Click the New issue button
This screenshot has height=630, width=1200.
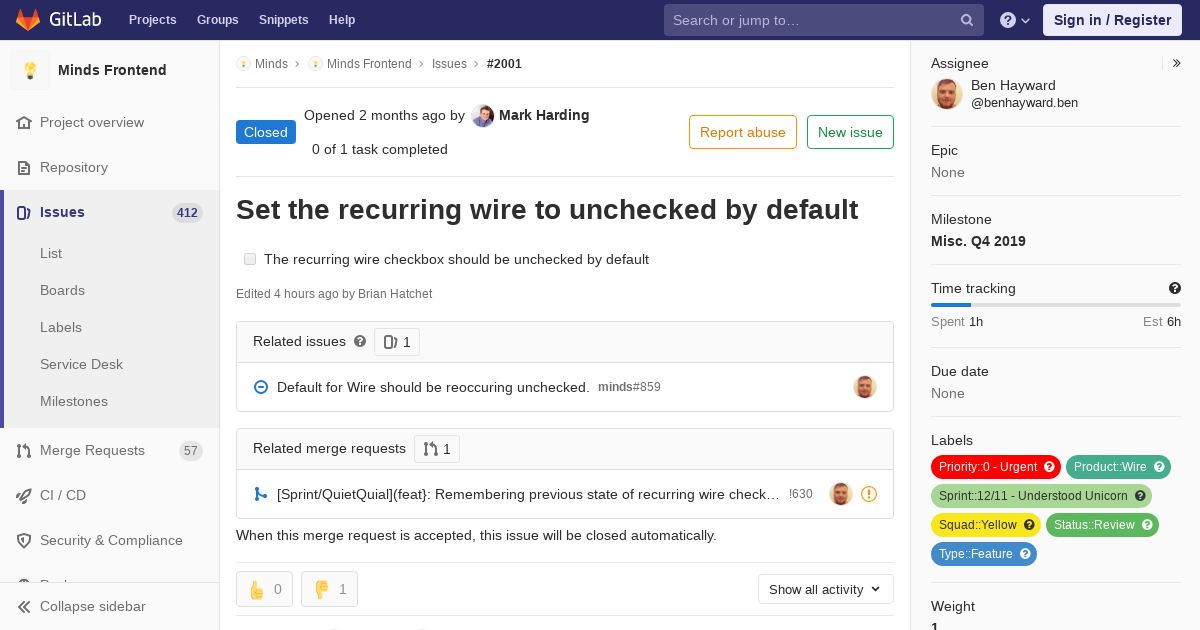(850, 132)
